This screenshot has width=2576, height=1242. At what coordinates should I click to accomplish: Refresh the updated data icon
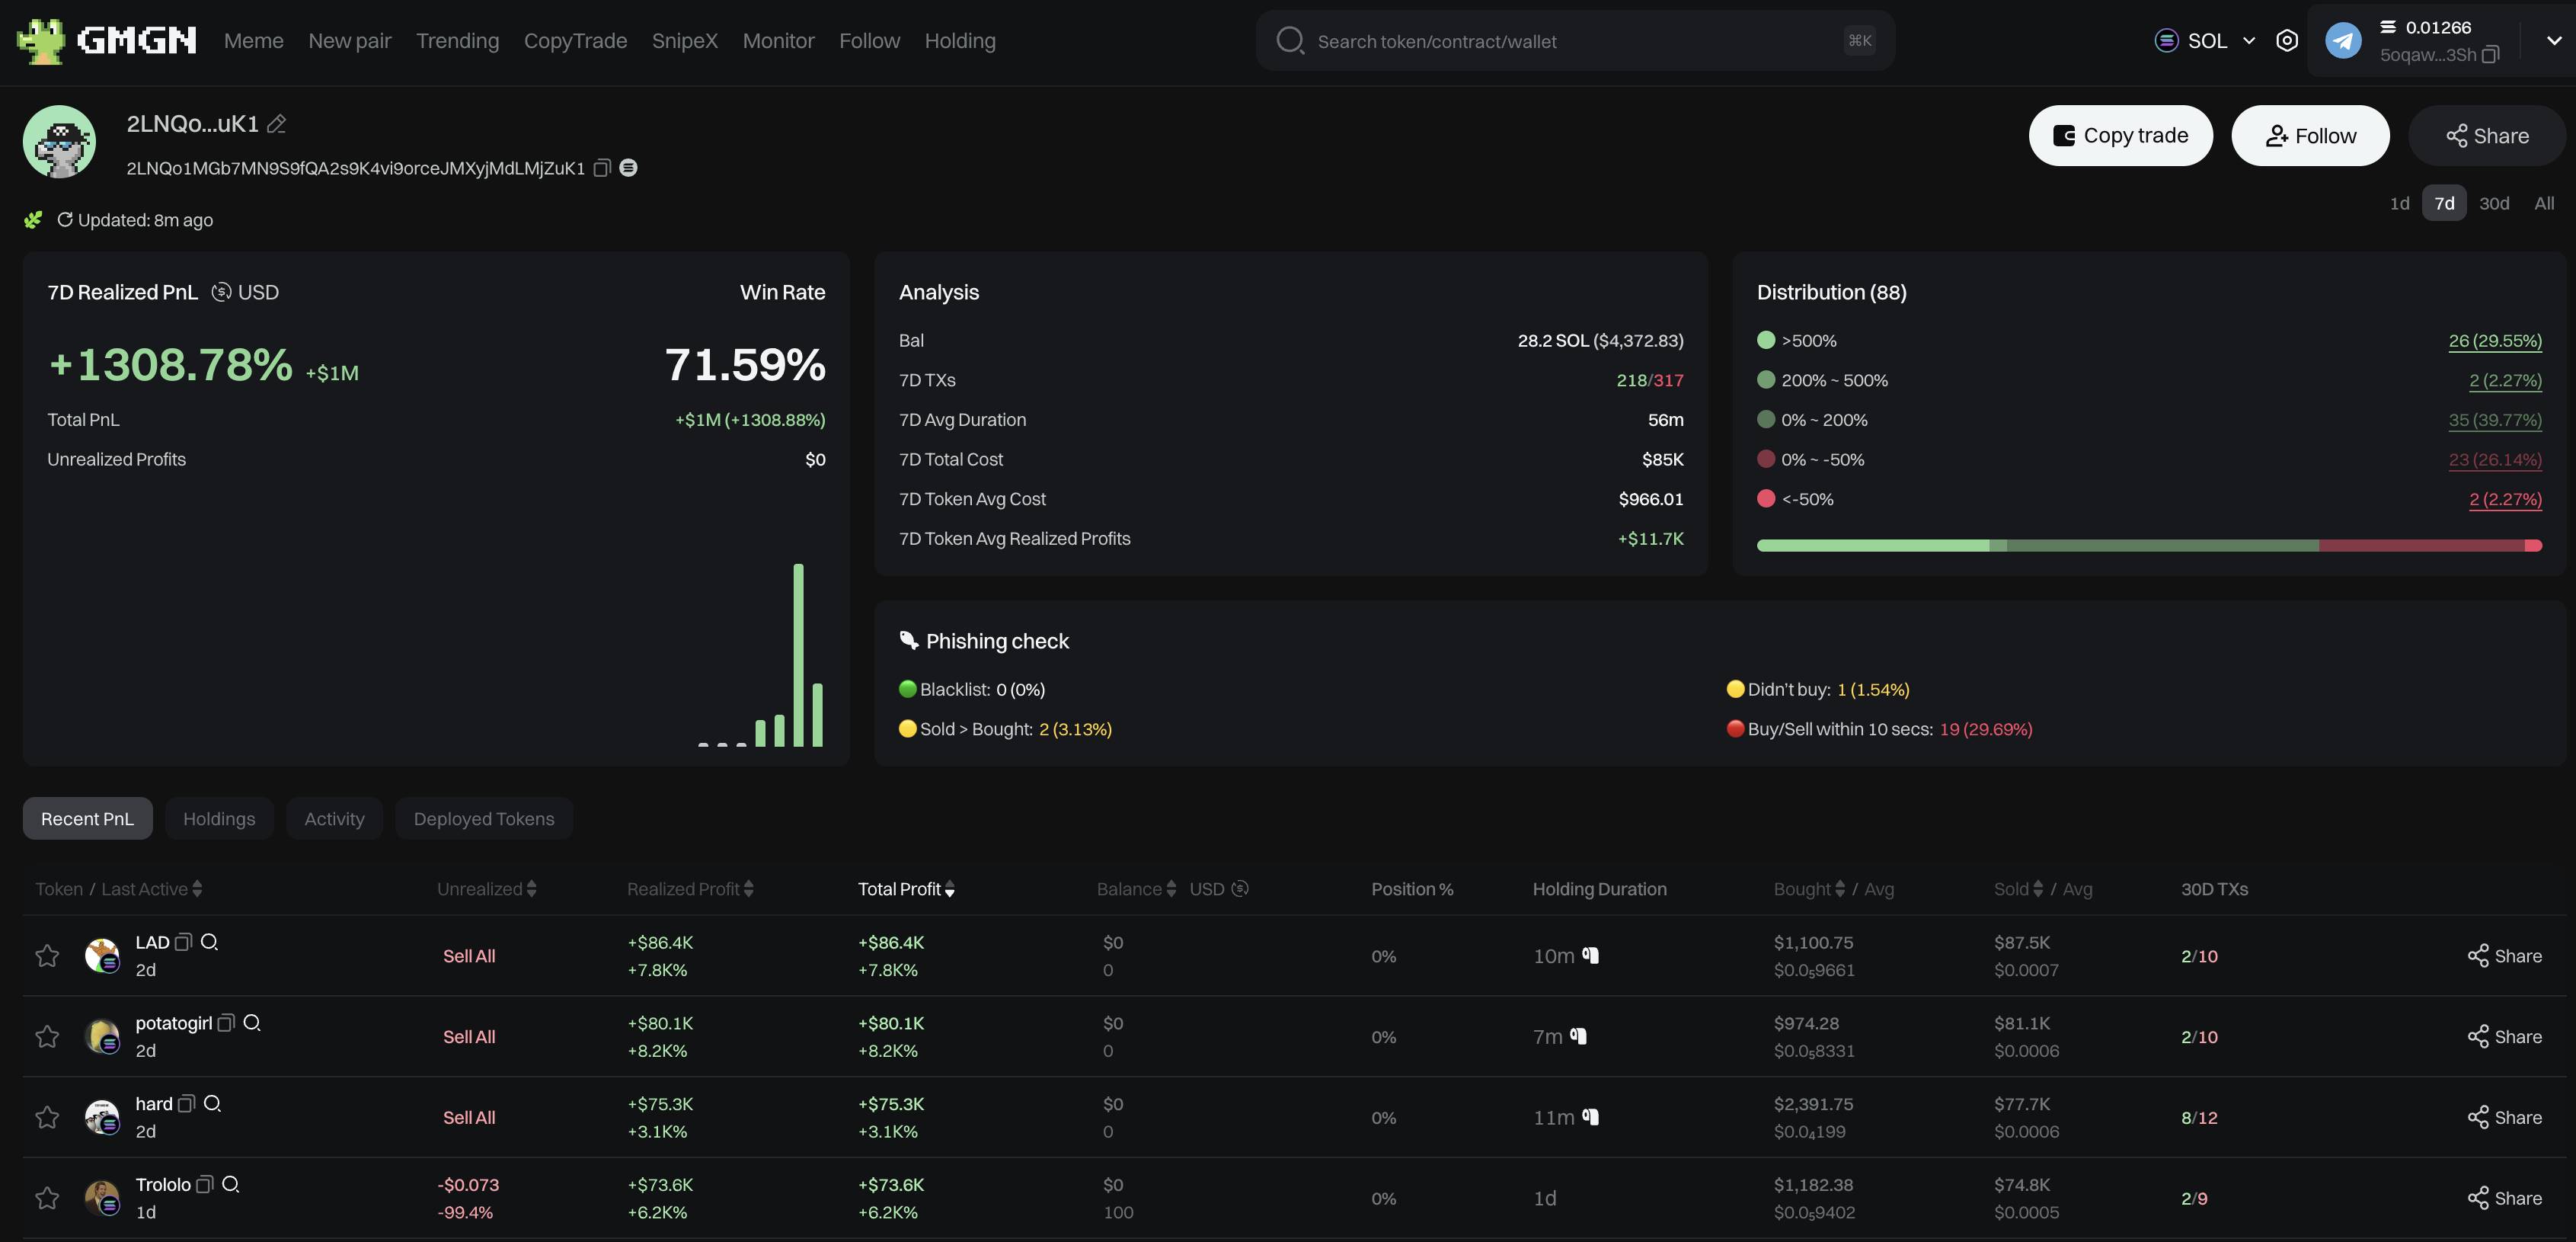click(x=65, y=219)
